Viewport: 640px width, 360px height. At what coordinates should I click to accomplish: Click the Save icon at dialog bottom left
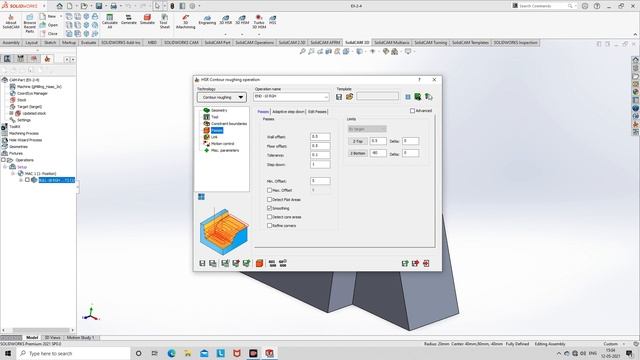[202, 263]
